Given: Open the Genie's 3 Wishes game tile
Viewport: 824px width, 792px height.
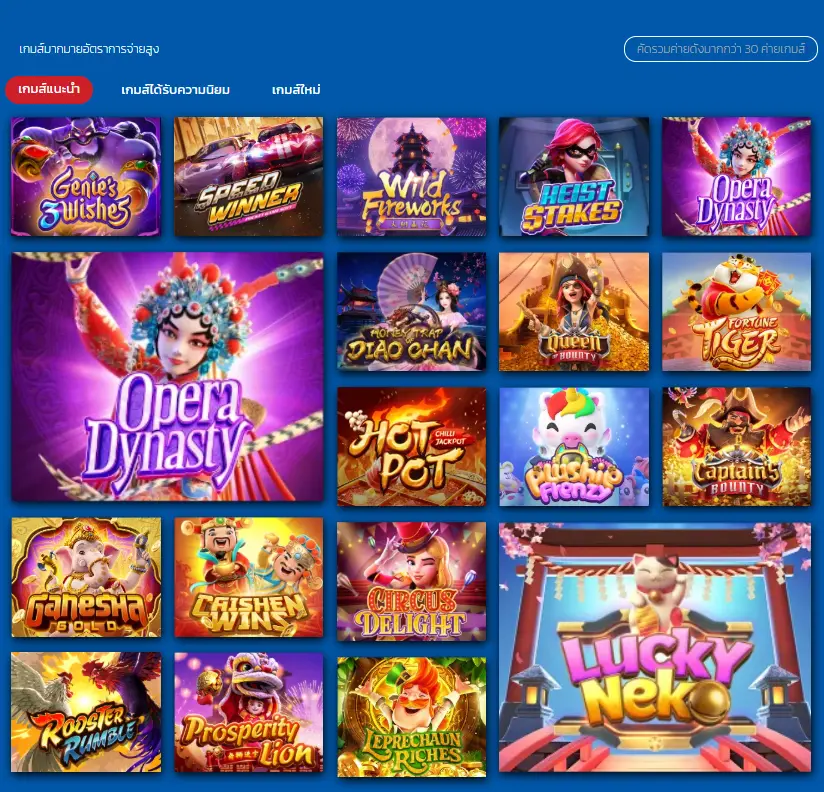Looking at the screenshot, I should (86, 177).
